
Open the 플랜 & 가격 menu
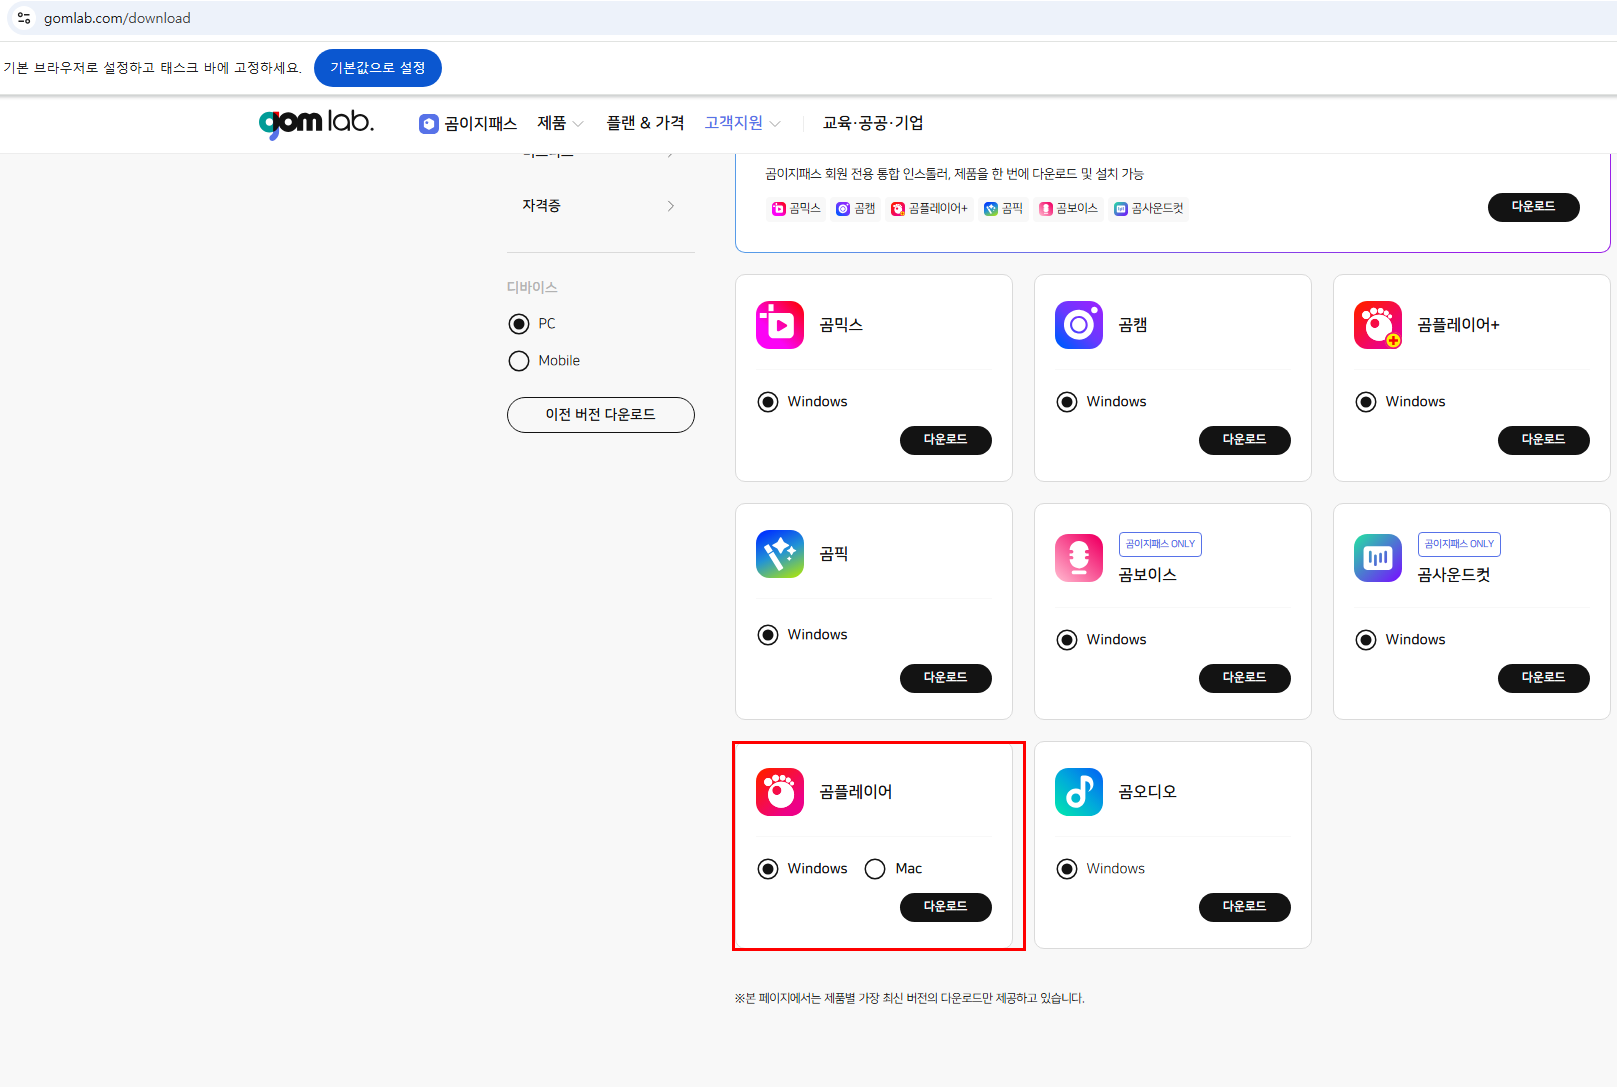(645, 123)
